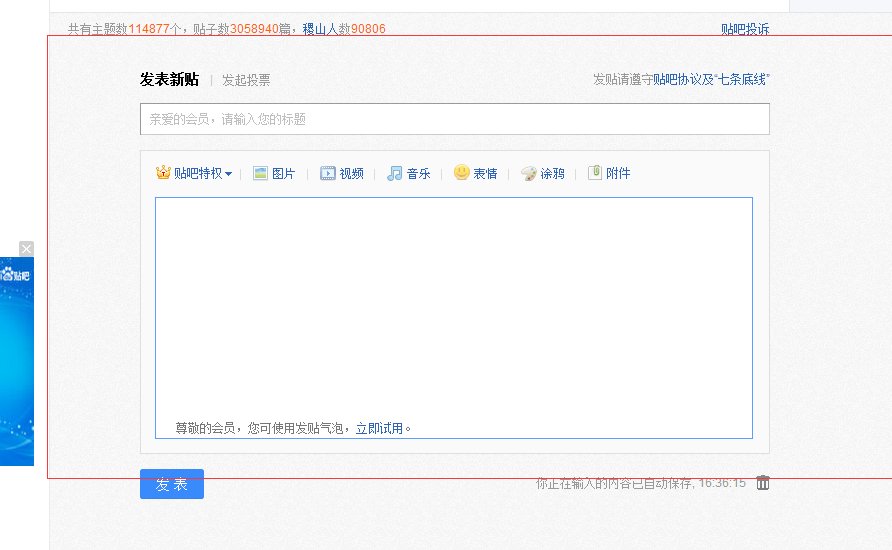This screenshot has width=892, height=550.
Task: Add music via 音乐 icon
Action: click(x=408, y=173)
